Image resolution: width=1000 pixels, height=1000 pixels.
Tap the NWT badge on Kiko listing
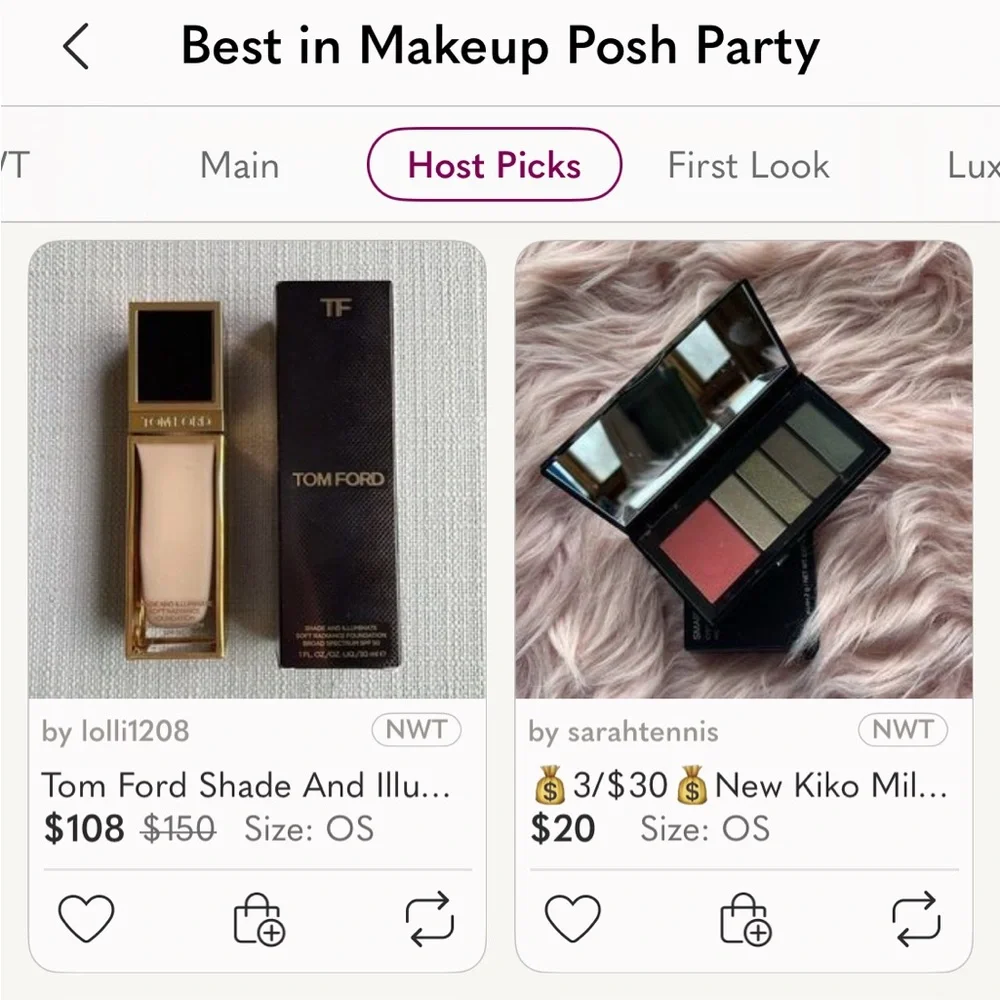(x=902, y=729)
